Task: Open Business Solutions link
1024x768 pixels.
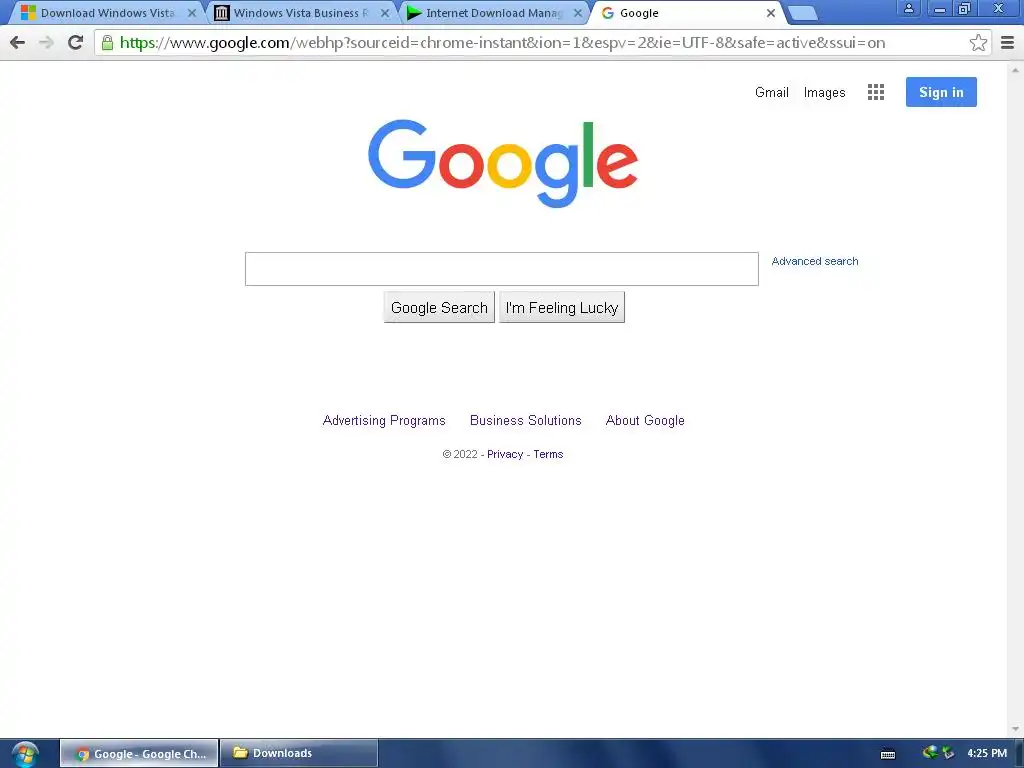Action: tap(526, 421)
